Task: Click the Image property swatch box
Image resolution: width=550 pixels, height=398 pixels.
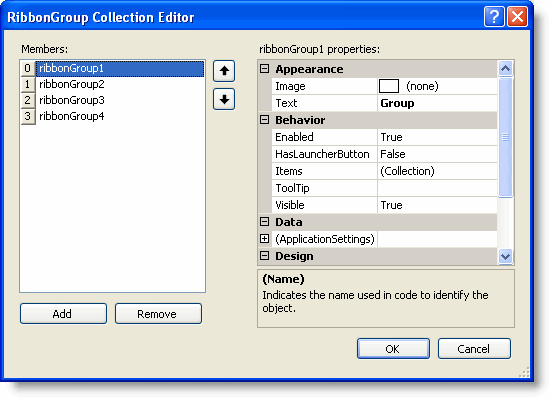Action: point(389,86)
